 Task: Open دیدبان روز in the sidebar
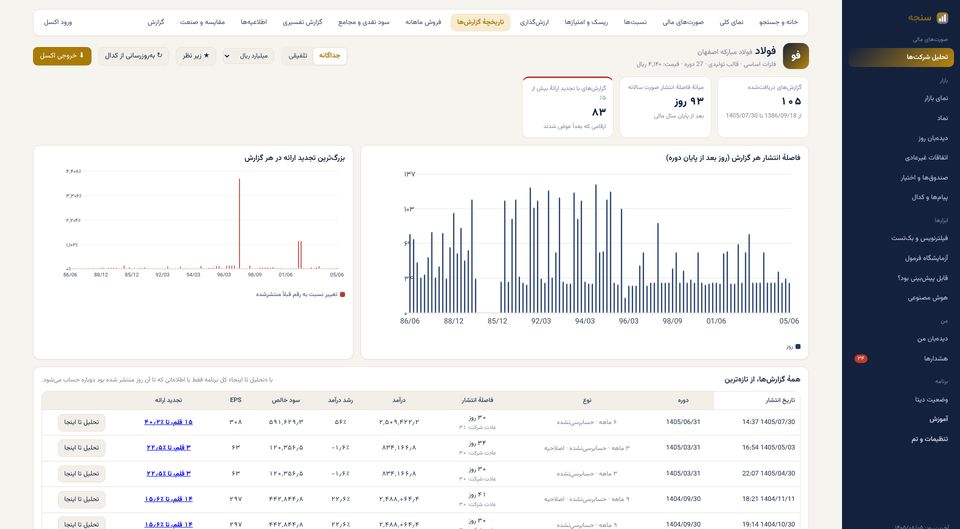[932, 138]
